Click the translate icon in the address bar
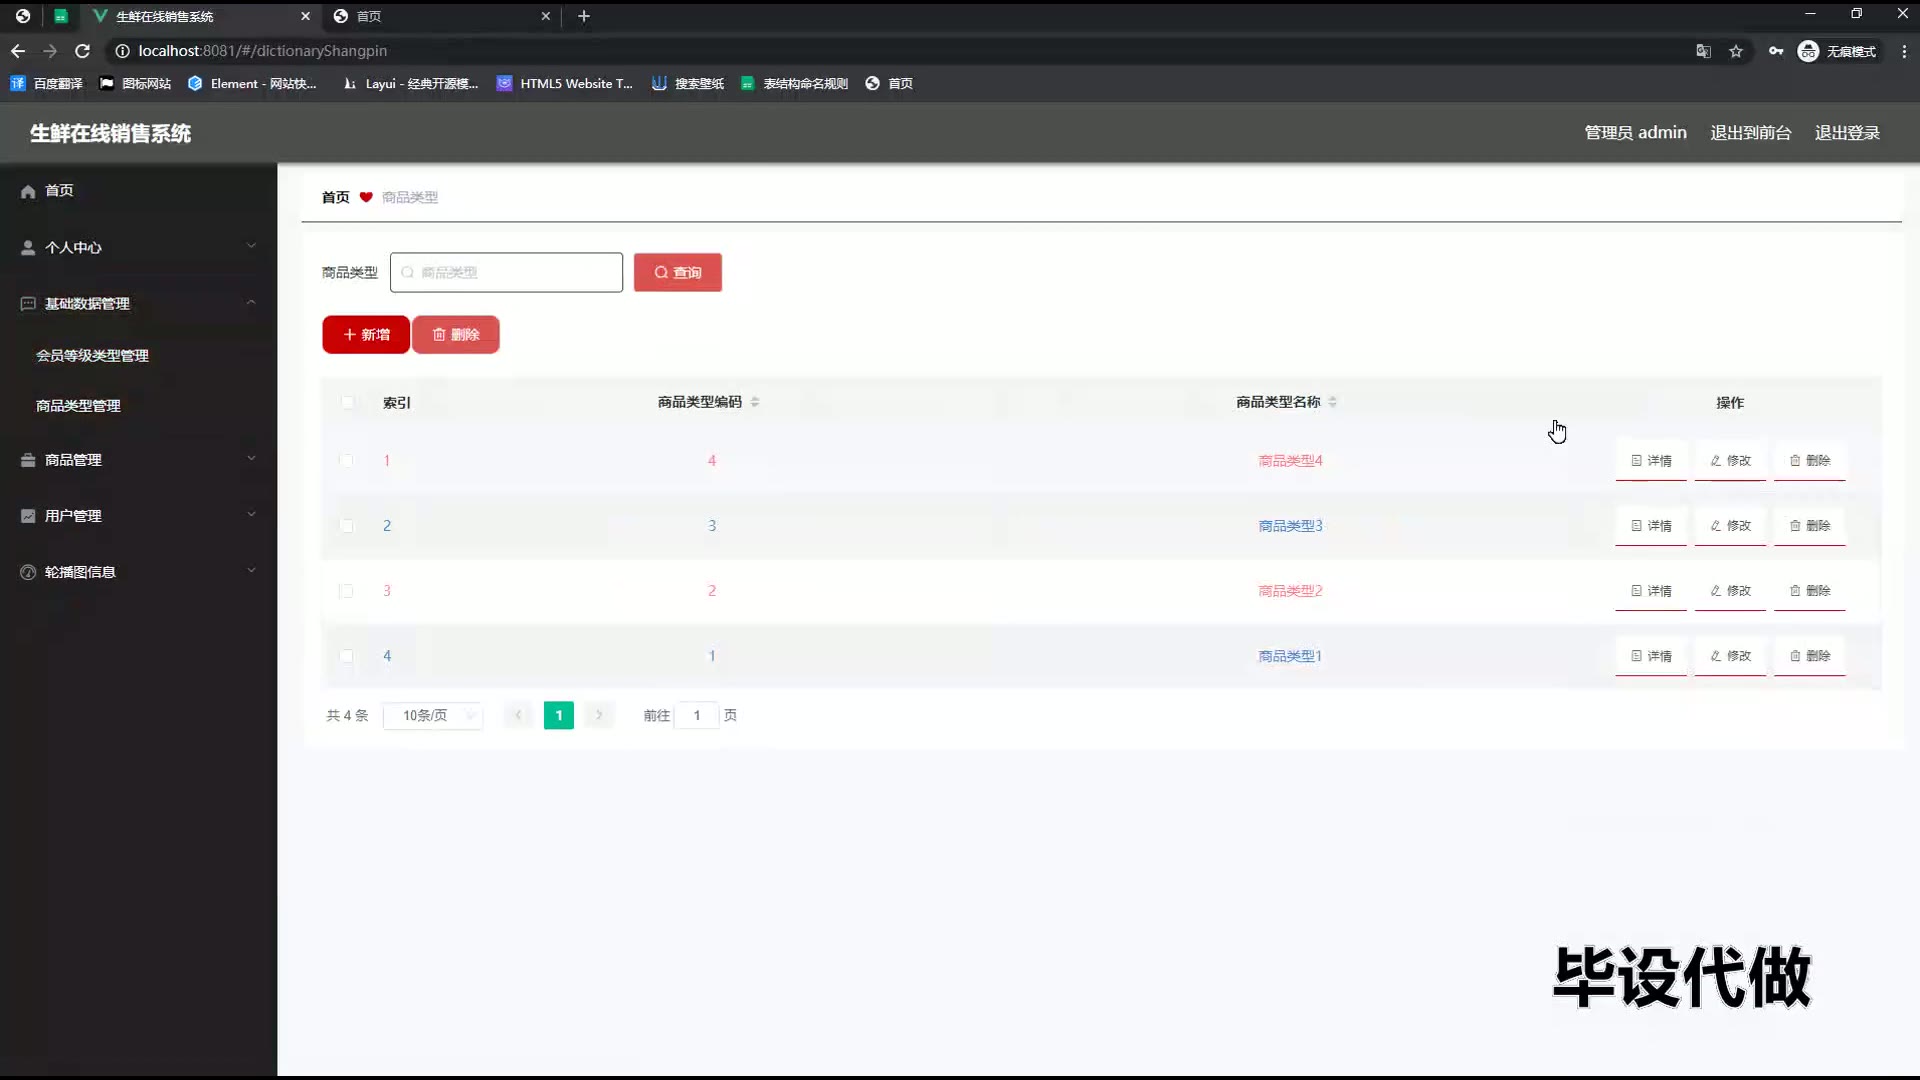This screenshot has width=1920, height=1080. pos(1703,51)
